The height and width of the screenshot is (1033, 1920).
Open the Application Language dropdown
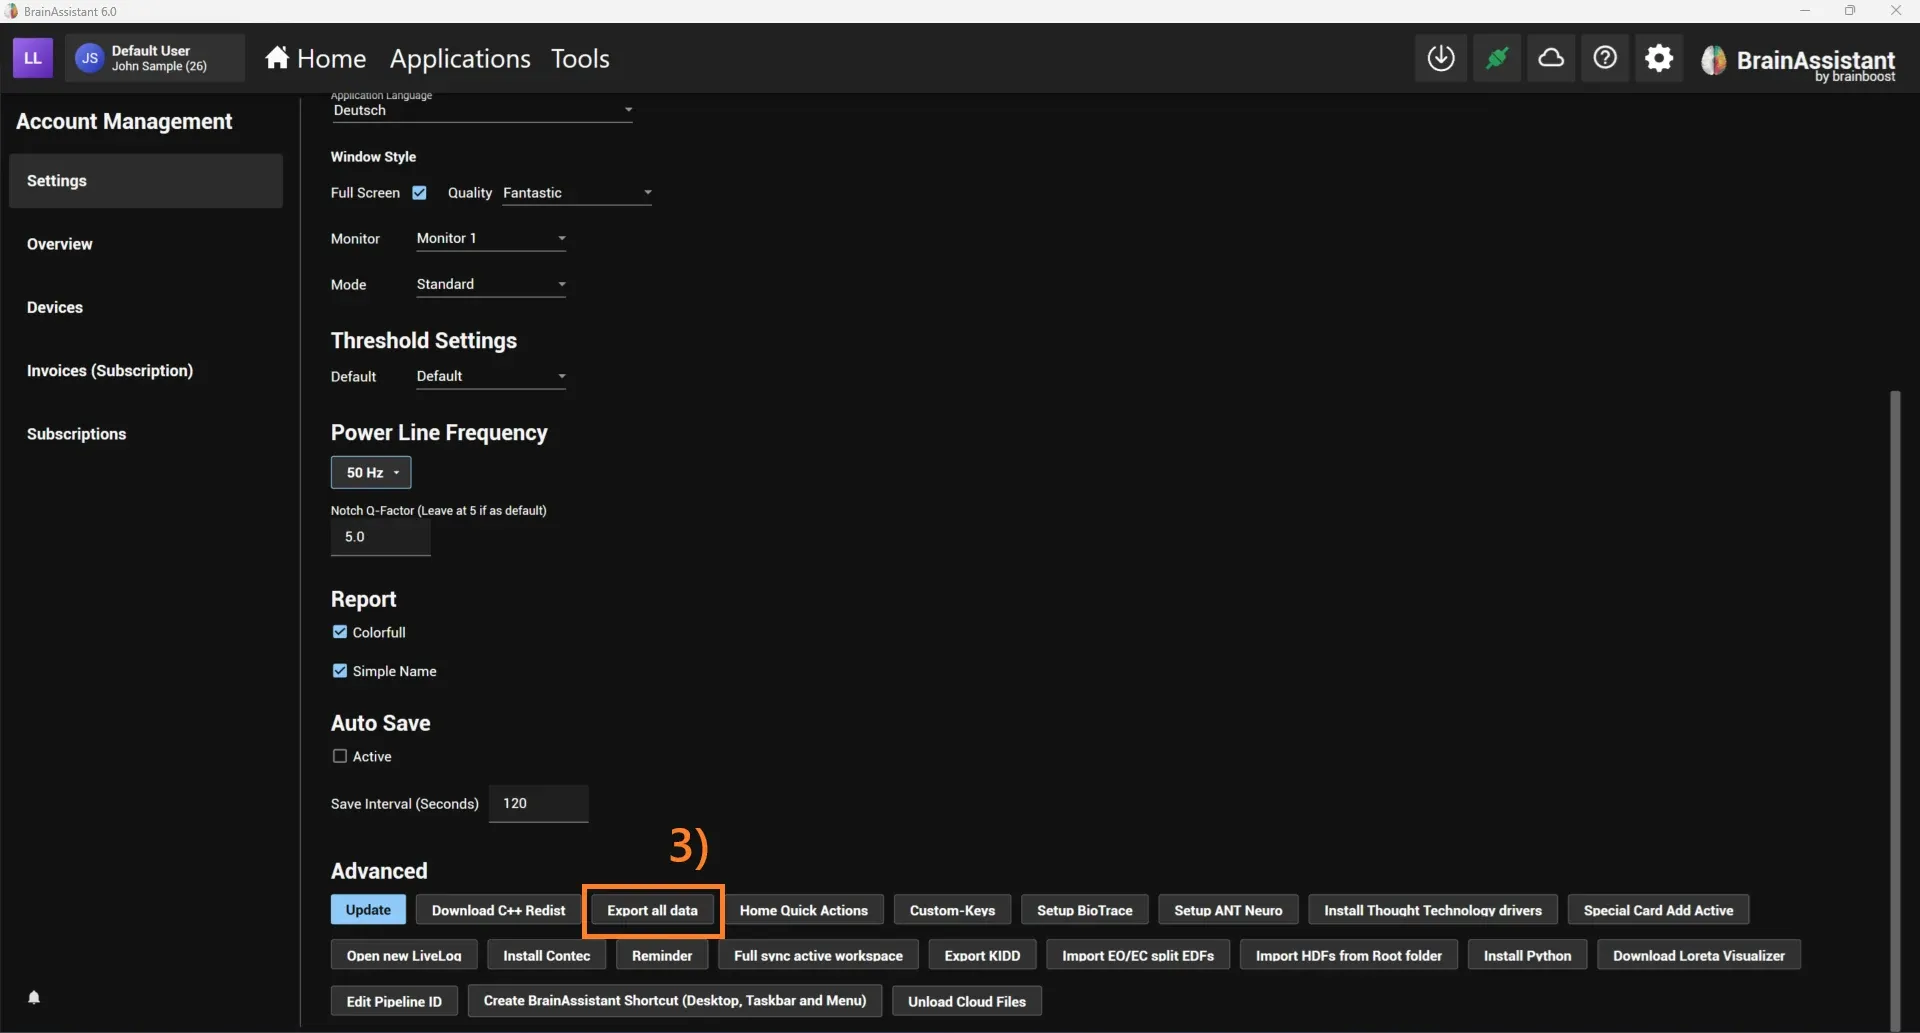pyautogui.click(x=482, y=110)
